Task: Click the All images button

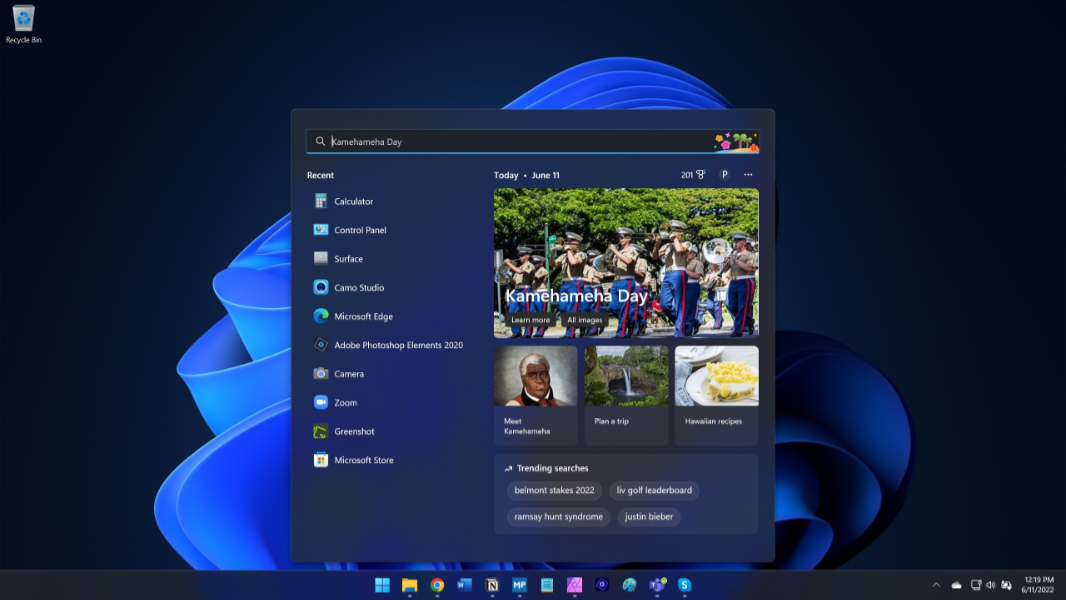Action: 585,320
